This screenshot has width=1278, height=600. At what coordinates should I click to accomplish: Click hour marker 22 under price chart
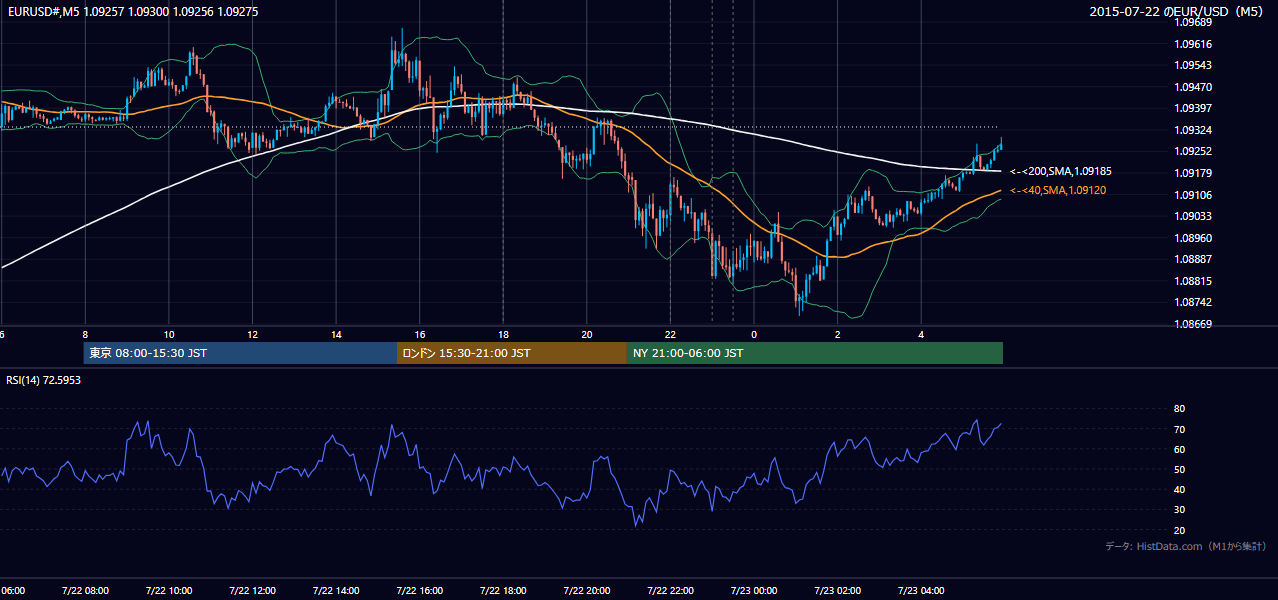(x=670, y=335)
